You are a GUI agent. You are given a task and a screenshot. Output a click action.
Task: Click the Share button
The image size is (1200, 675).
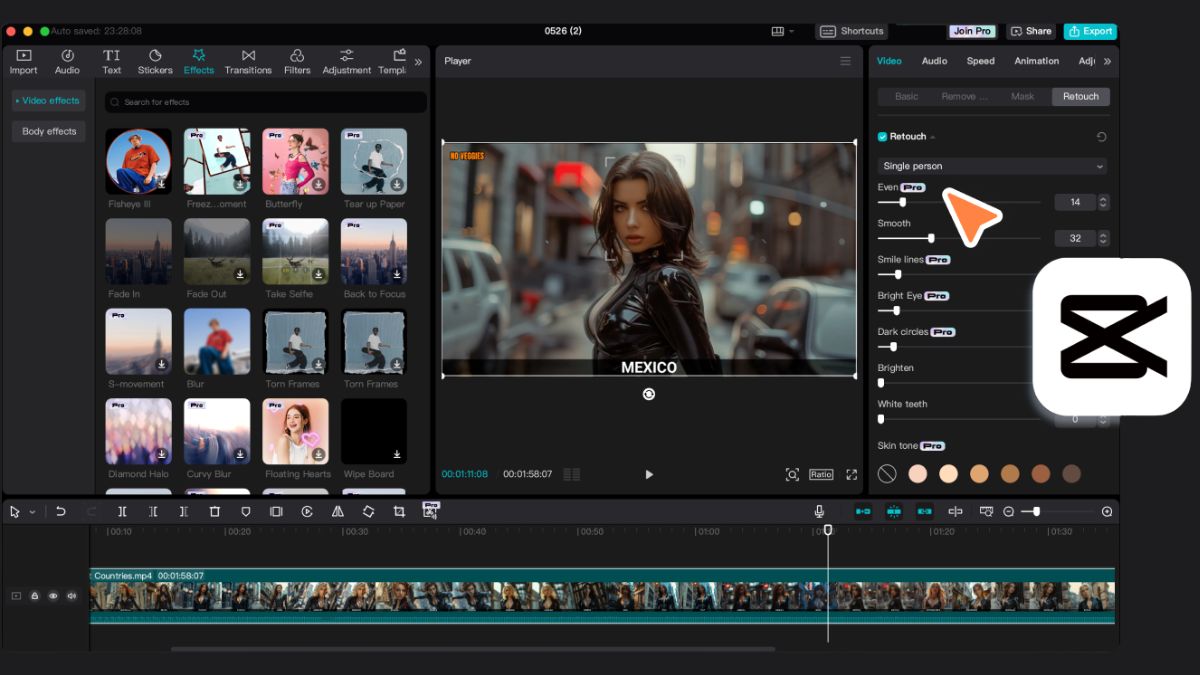pyautogui.click(x=1030, y=31)
